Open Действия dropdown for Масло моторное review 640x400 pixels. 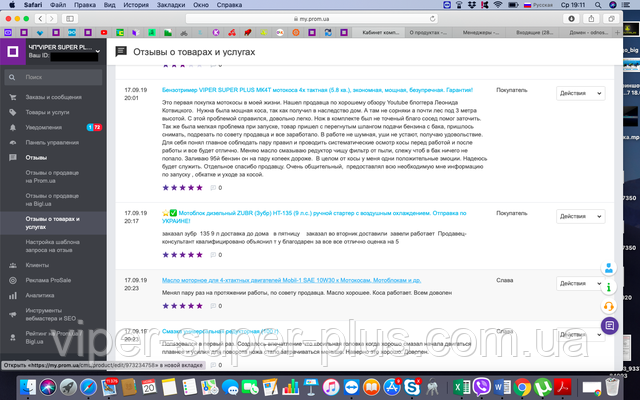(x=579, y=283)
